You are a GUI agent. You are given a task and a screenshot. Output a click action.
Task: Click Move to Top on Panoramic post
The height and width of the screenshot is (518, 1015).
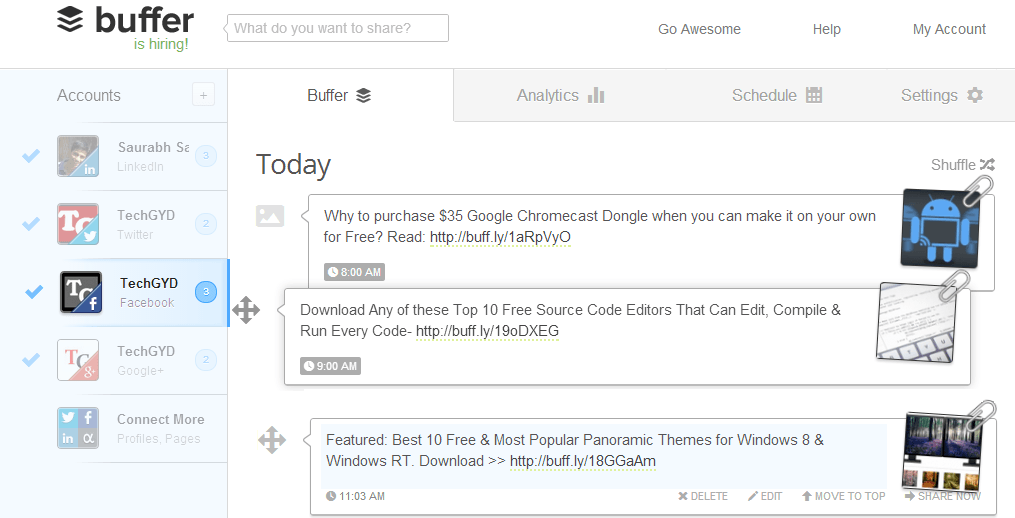click(843, 496)
